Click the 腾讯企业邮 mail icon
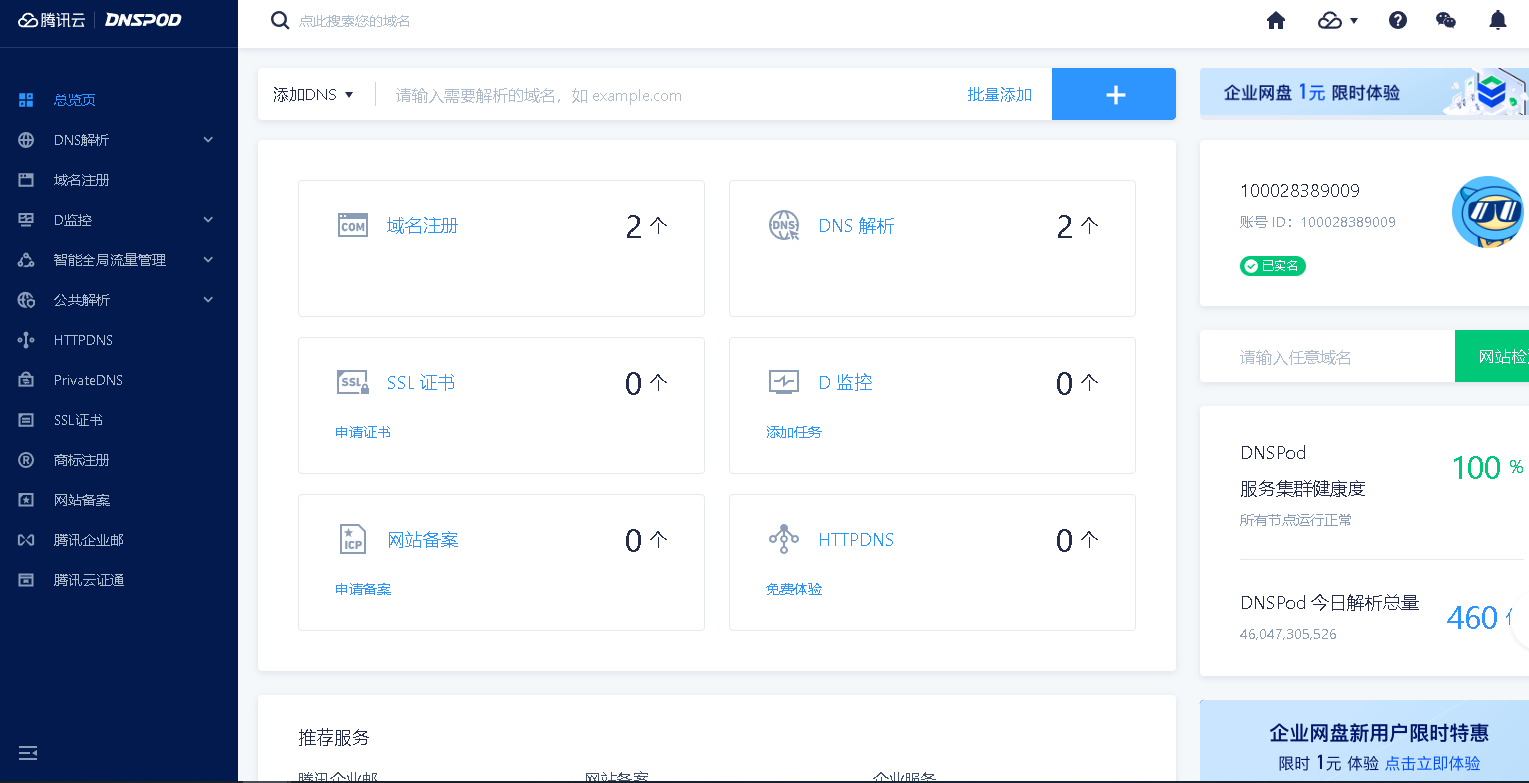 tap(26, 540)
